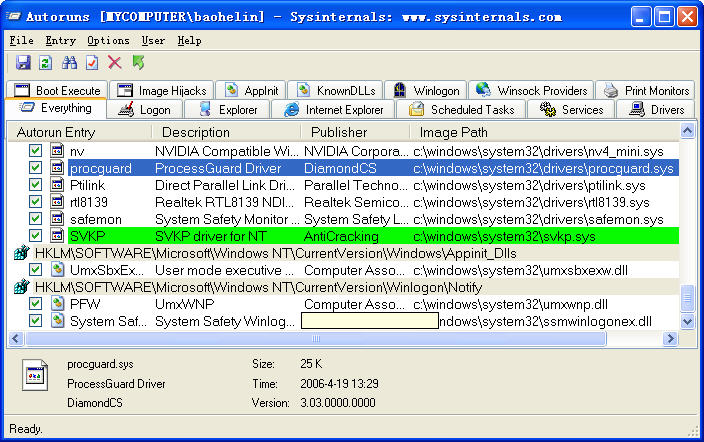704x442 pixels.
Task: Click the vertical scrollbar thumb
Action: [x=687, y=298]
